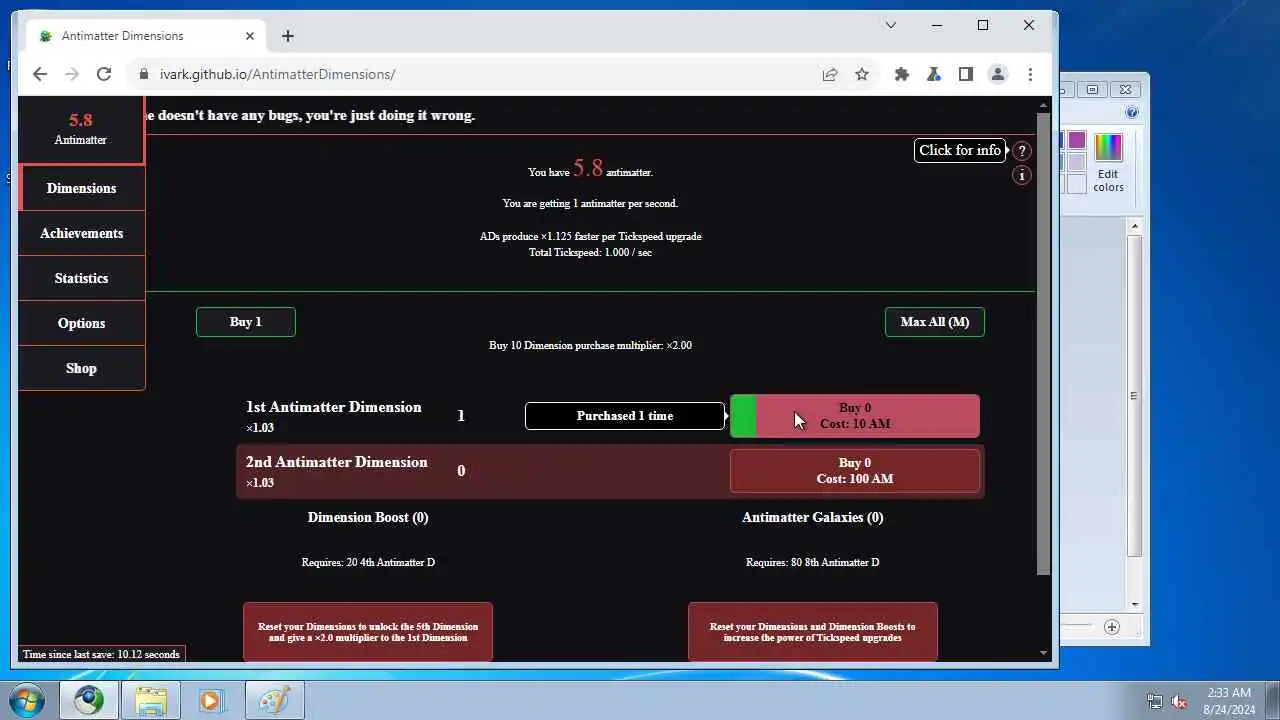
Task: Click the page scrollbar up arrow
Action: pos(1044,105)
